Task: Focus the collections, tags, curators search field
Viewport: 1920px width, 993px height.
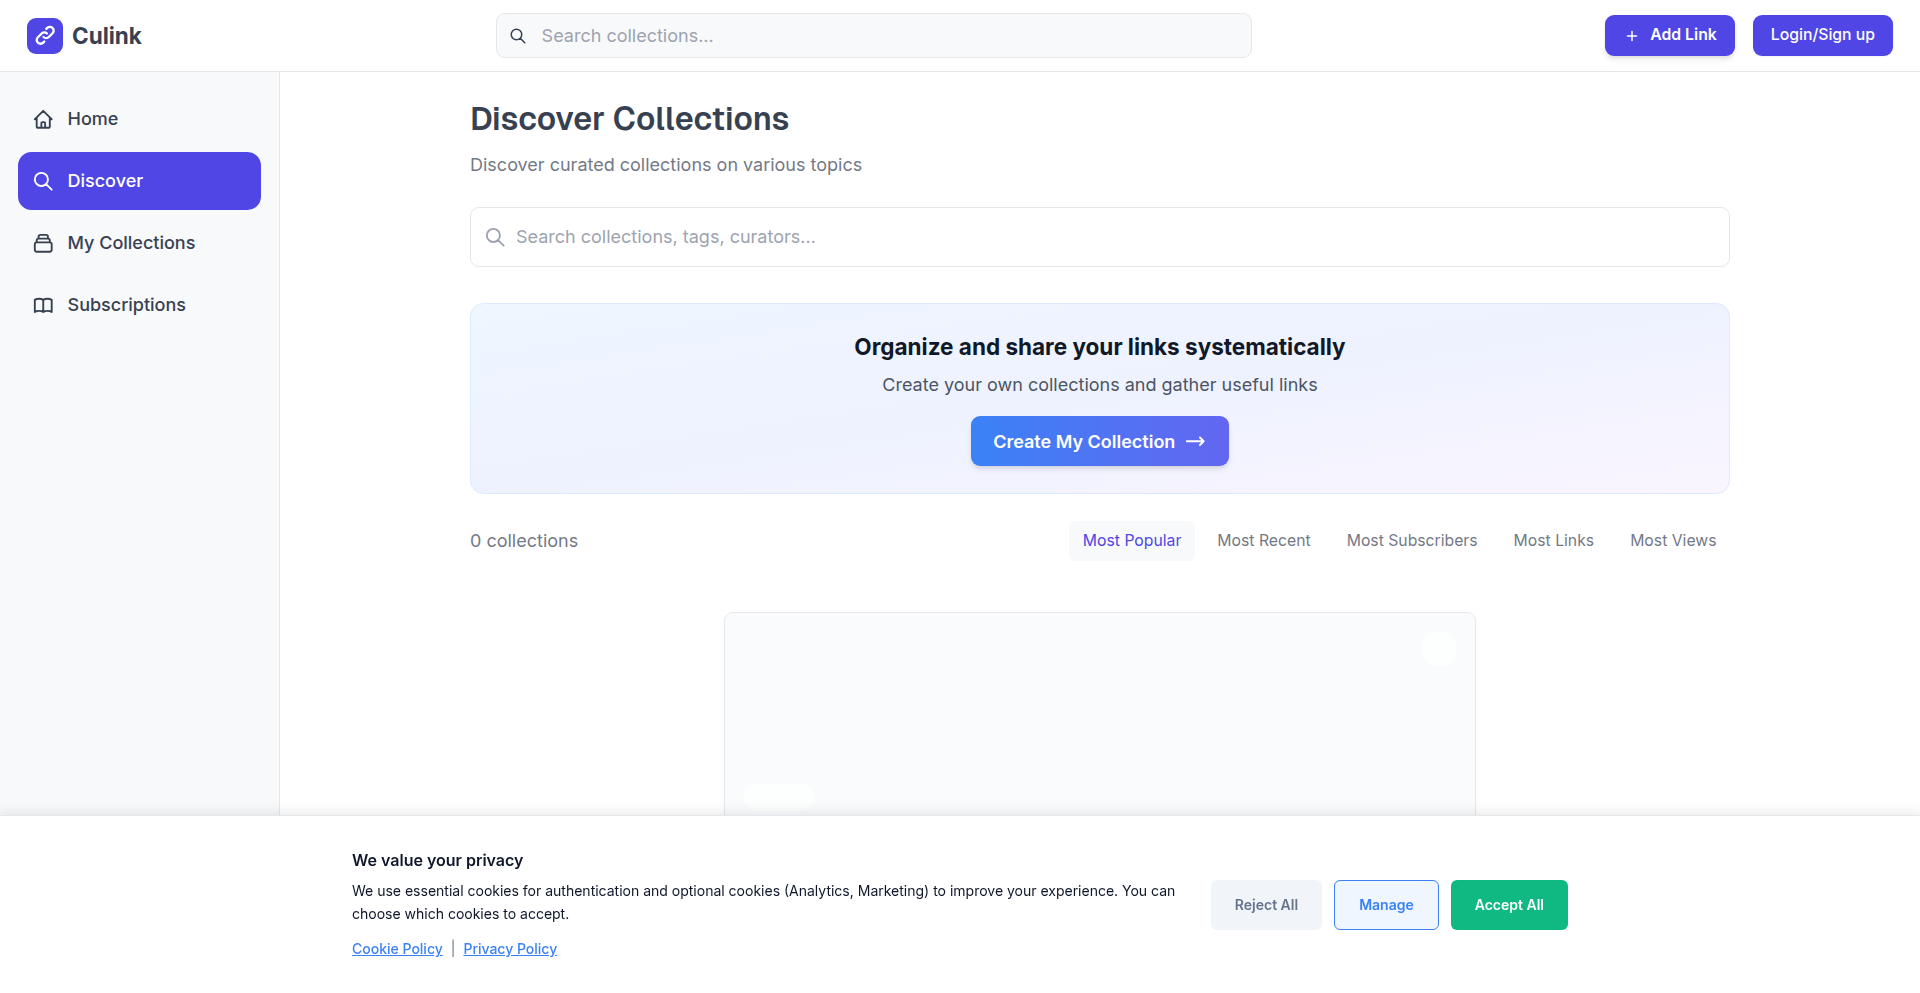Action: (1100, 237)
